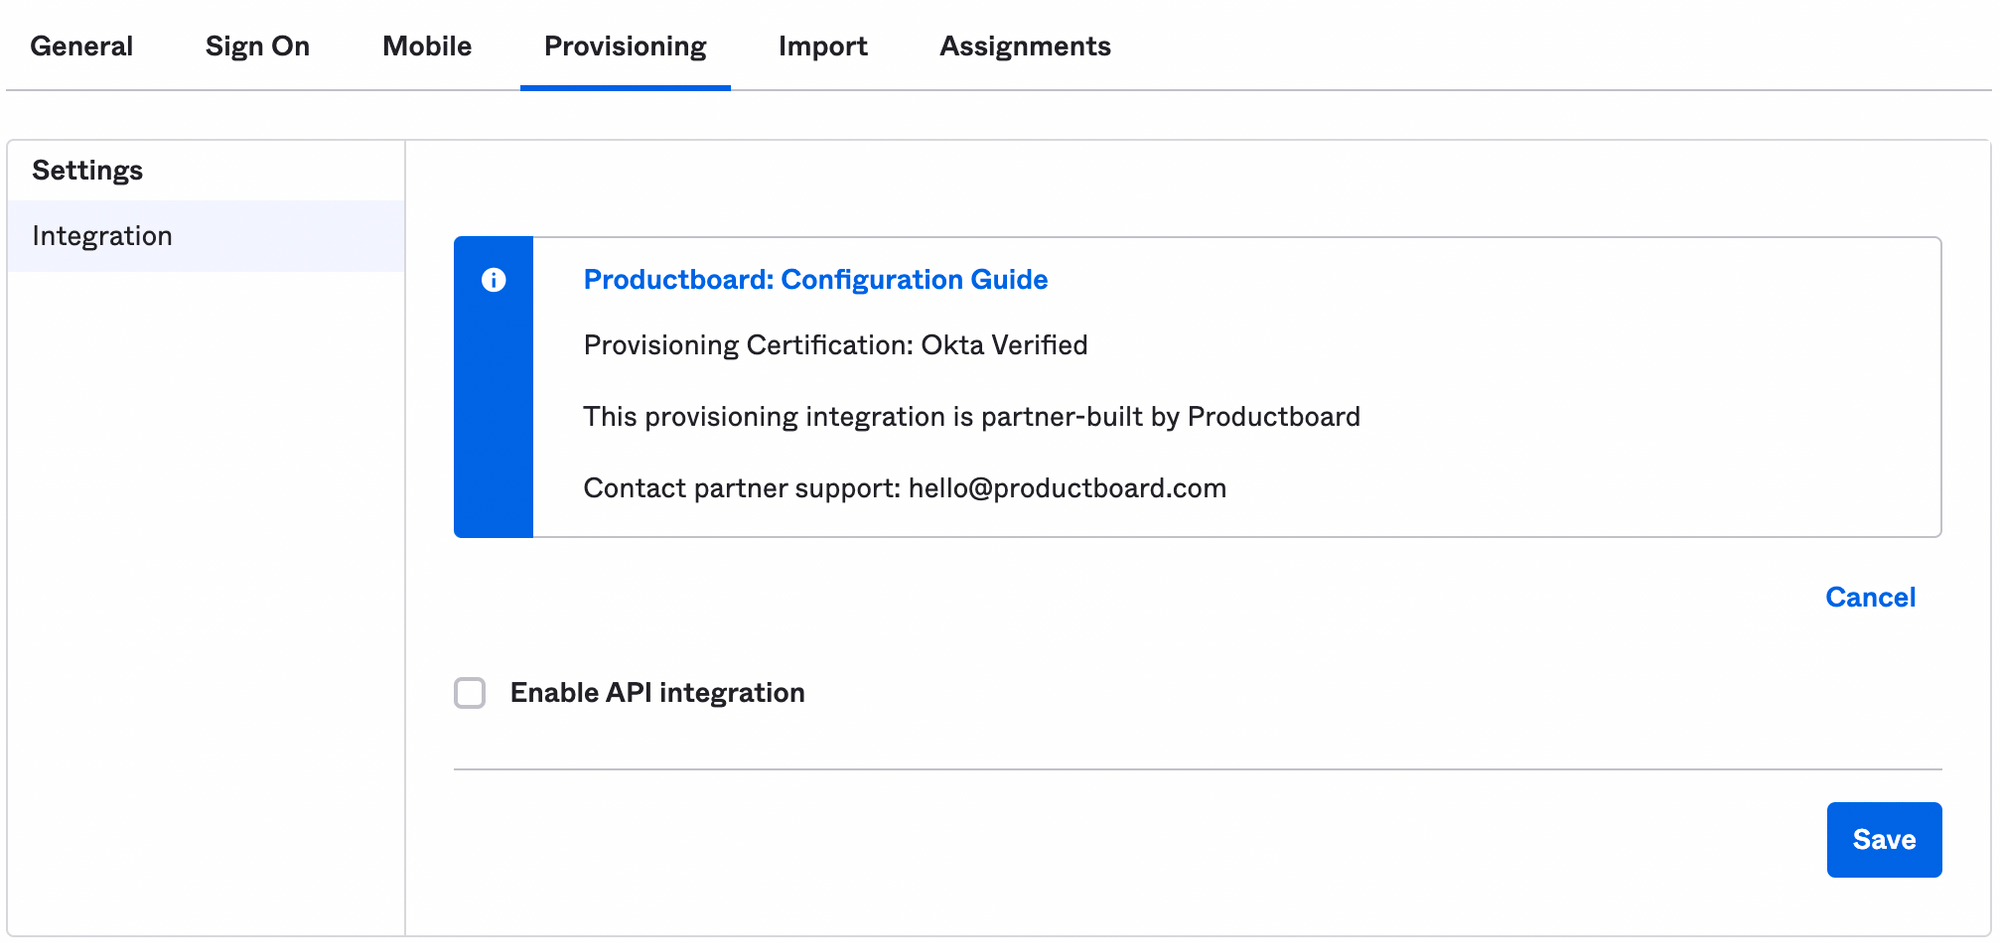The height and width of the screenshot is (943, 2000).
Task: Select Integration under Settings
Action: point(102,236)
